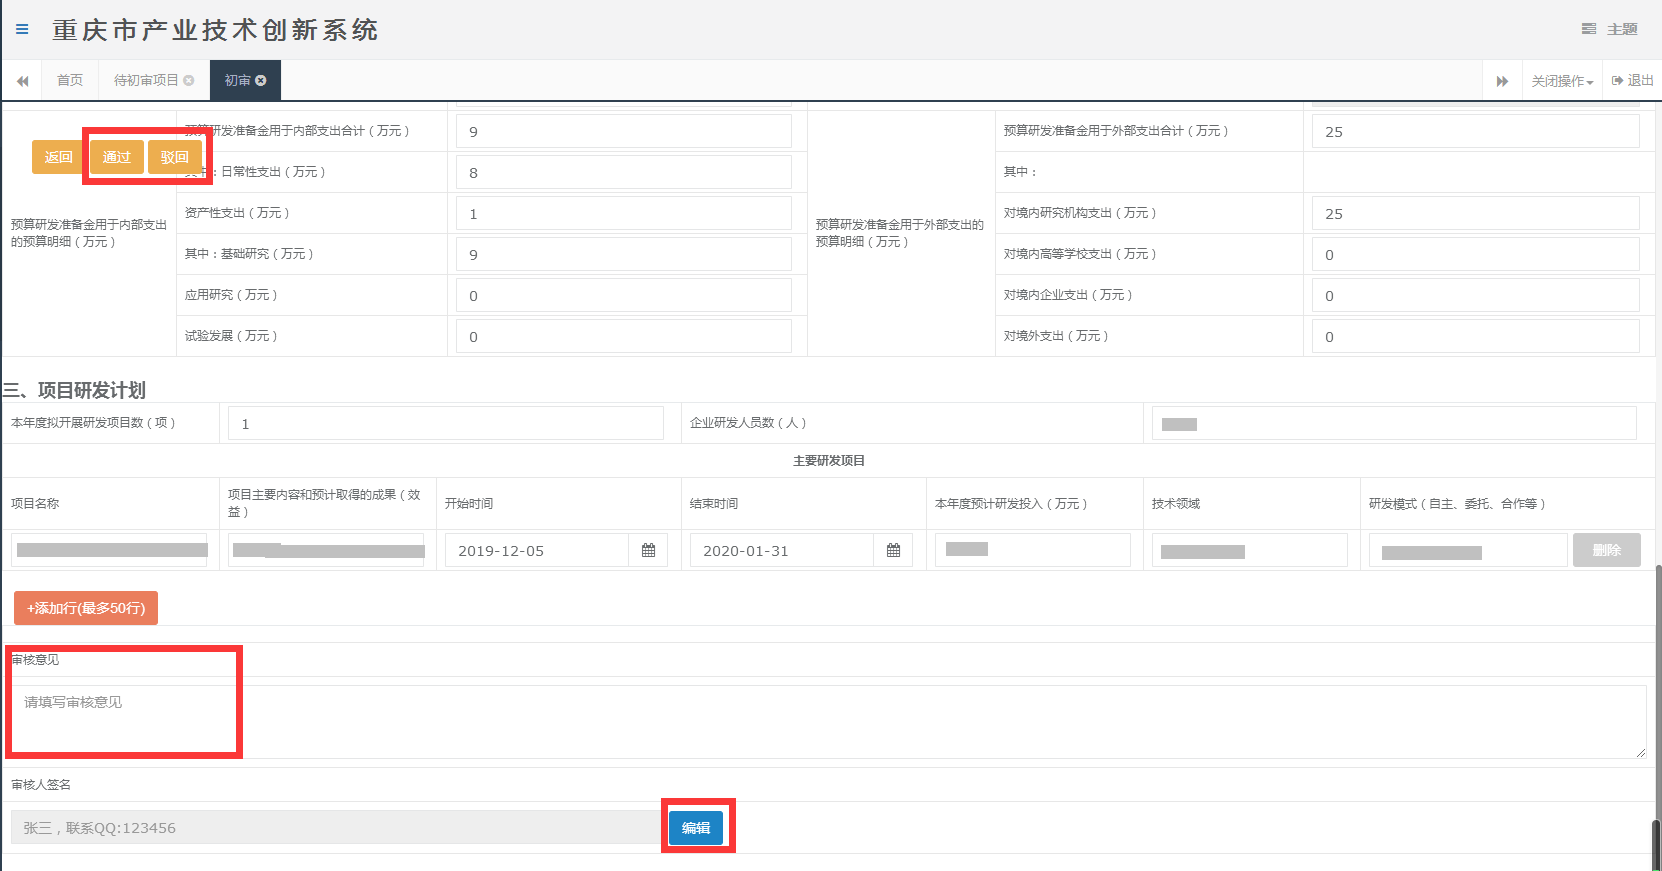This screenshot has height=871, width=1662.
Task: Expand the 关闭操作 dropdown
Action: pyautogui.click(x=1562, y=81)
